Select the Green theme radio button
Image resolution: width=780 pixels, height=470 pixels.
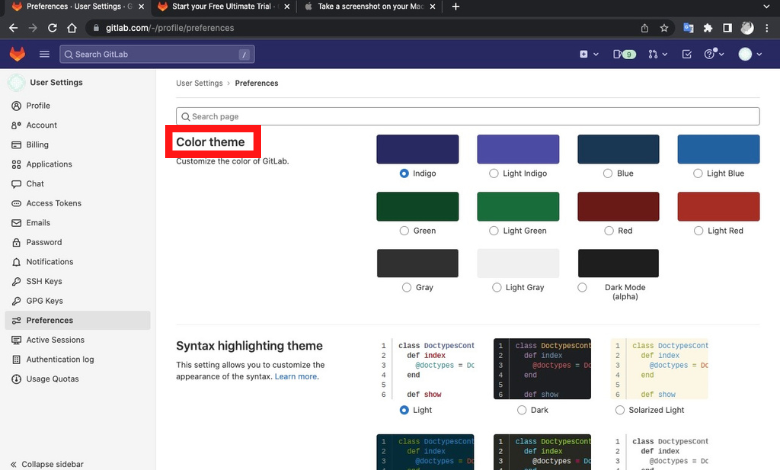[404, 230]
